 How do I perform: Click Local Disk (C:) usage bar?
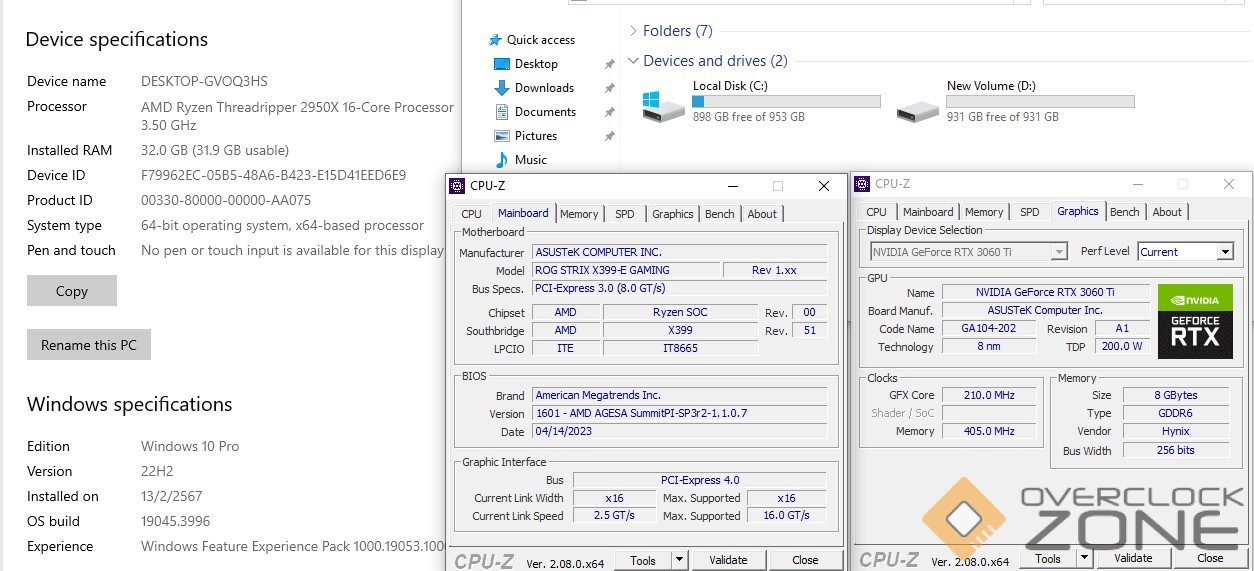[x=786, y=102]
